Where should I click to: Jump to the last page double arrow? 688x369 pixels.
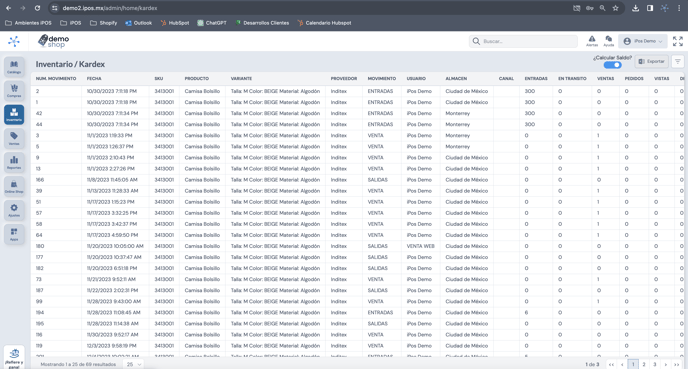[677, 364]
